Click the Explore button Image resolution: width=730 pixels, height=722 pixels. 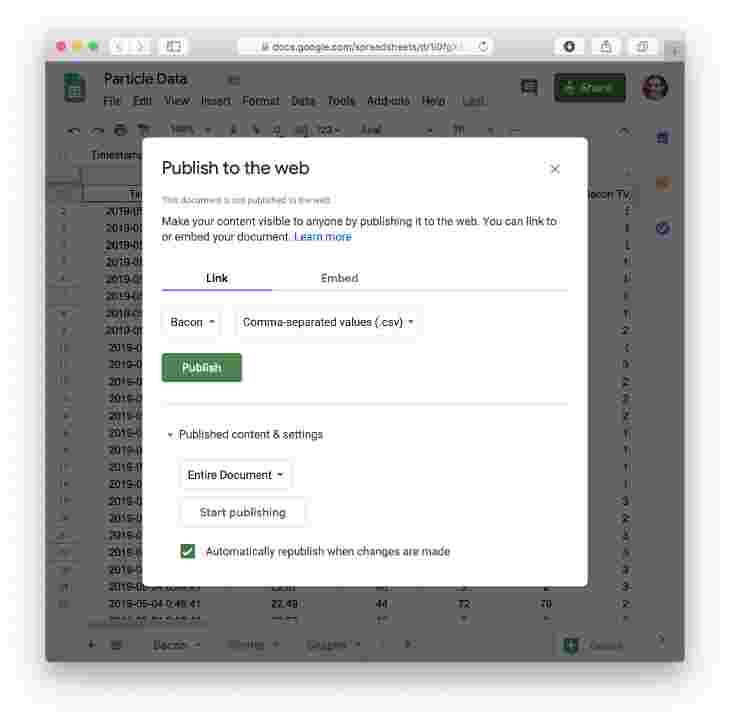coord(594,646)
